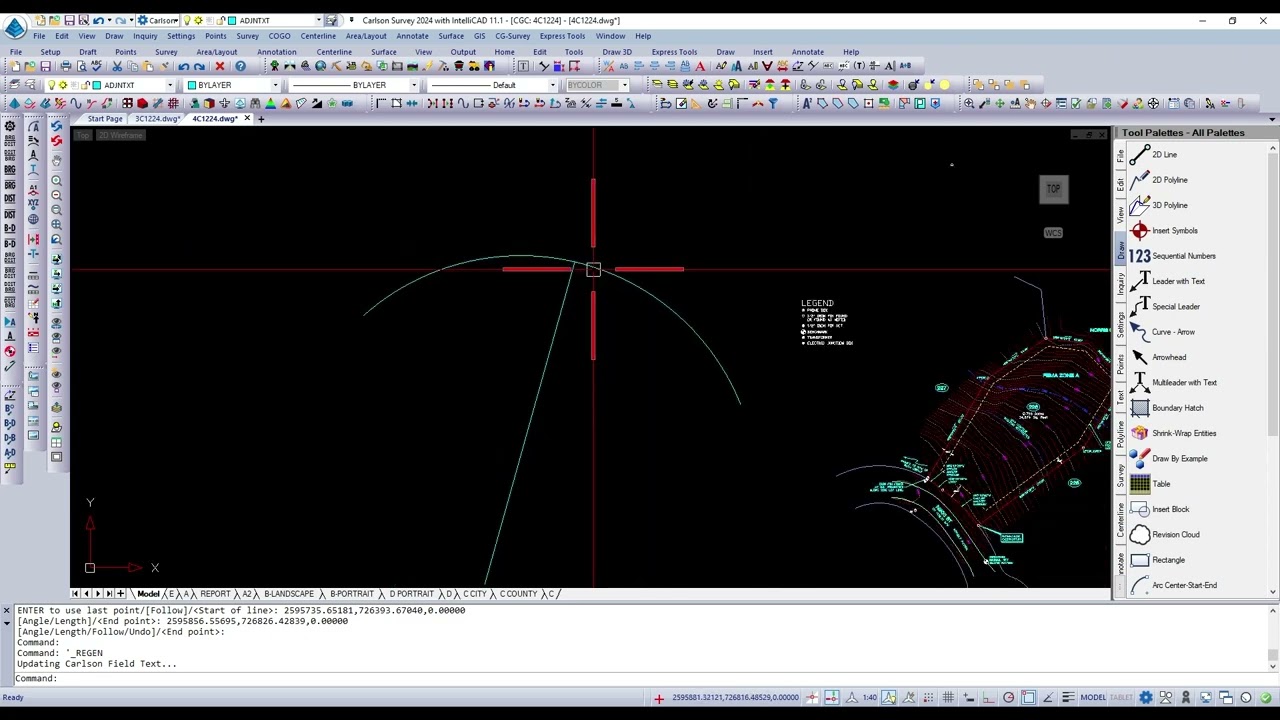Select the Arrowhead palette tool
This screenshot has width=1280, height=720.
(1168, 357)
